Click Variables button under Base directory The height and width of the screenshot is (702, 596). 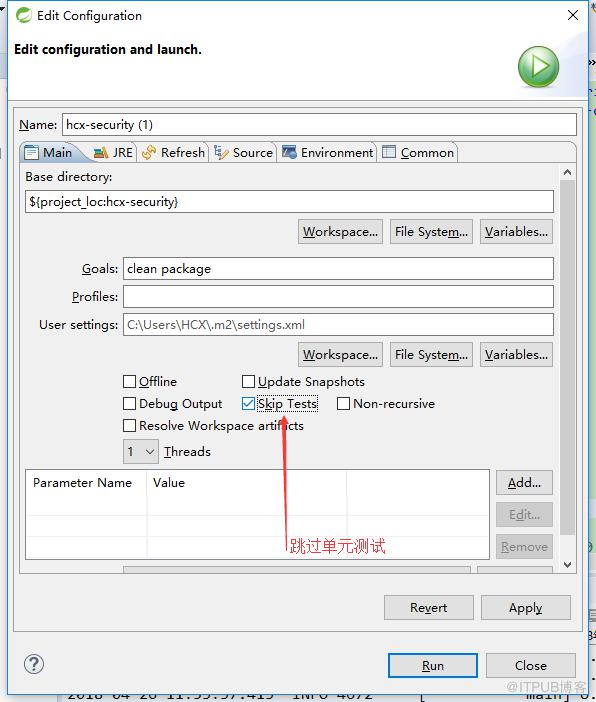click(x=516, y=231)
